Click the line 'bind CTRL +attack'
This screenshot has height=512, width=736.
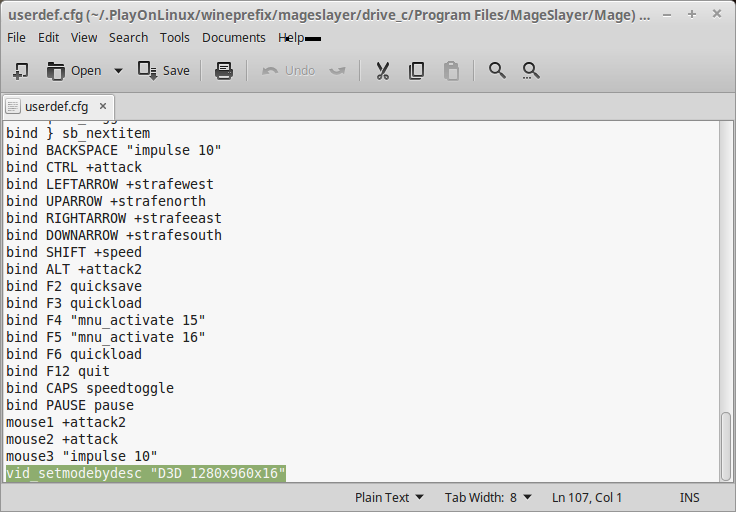pyautogui.click(x=74, y=167)
